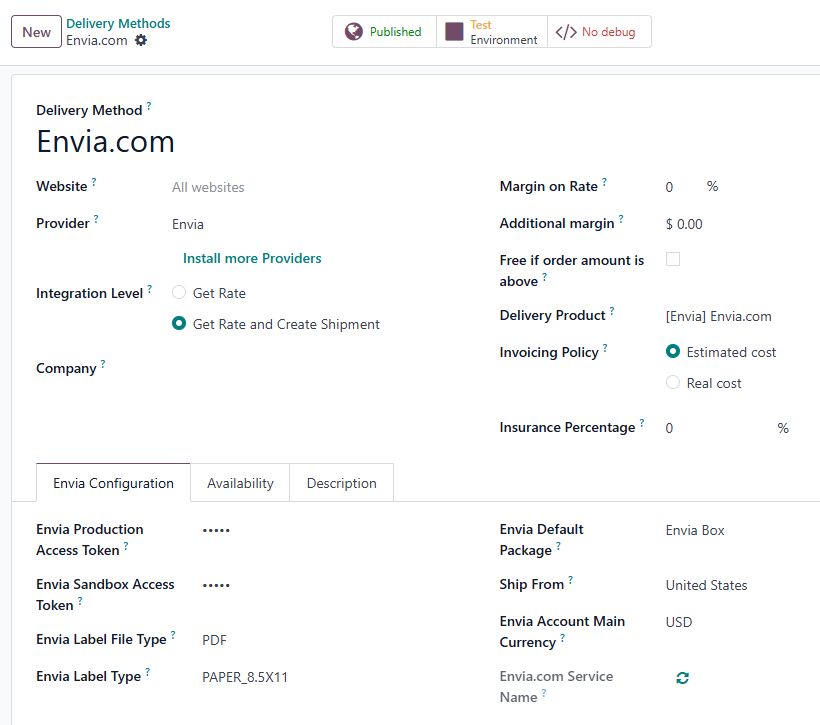
Task: Open help tooltip next to Sandbox Access Token
Action: [x=80, y=600]
